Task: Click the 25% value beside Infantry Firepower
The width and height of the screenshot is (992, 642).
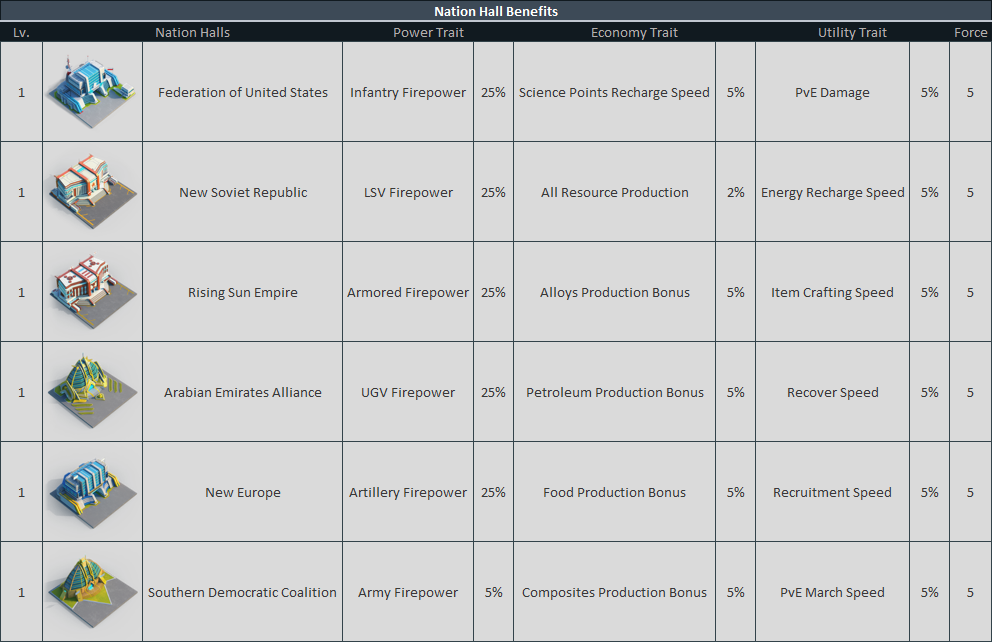Action: [x=493, y=92]
